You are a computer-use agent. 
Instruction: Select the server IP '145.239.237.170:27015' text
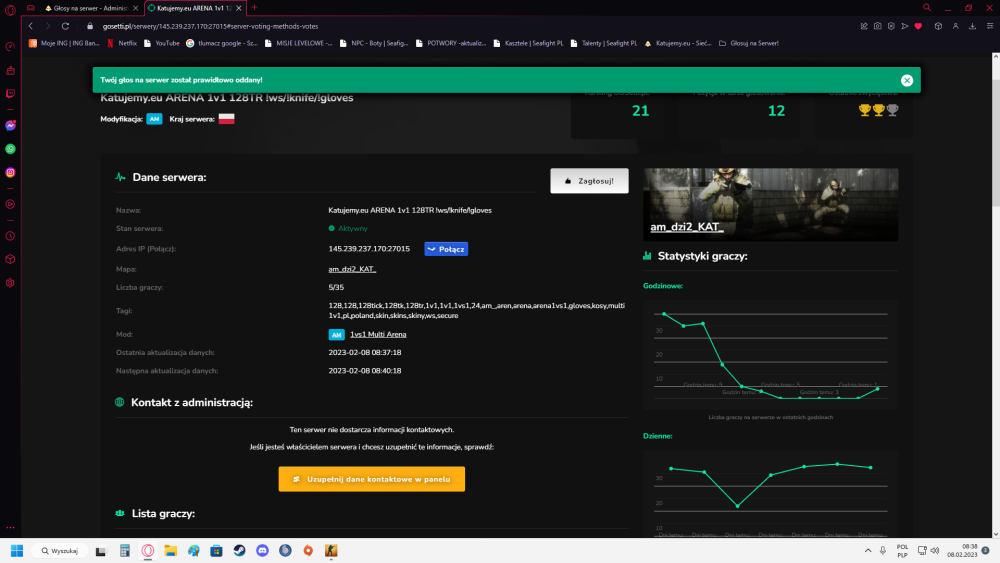click(x=369, y=249)
